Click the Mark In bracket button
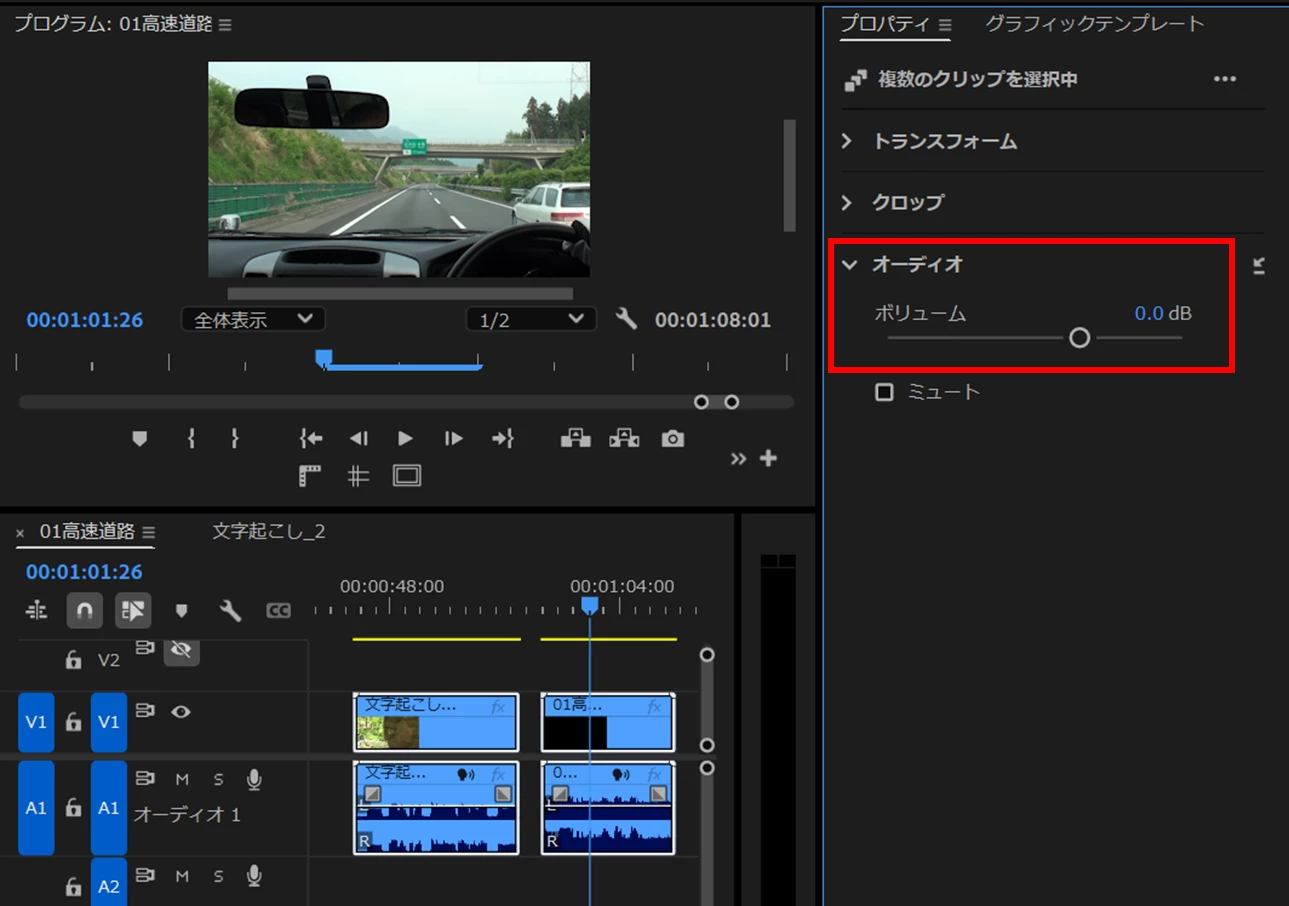1289x906 pixels. click(190, 438)
